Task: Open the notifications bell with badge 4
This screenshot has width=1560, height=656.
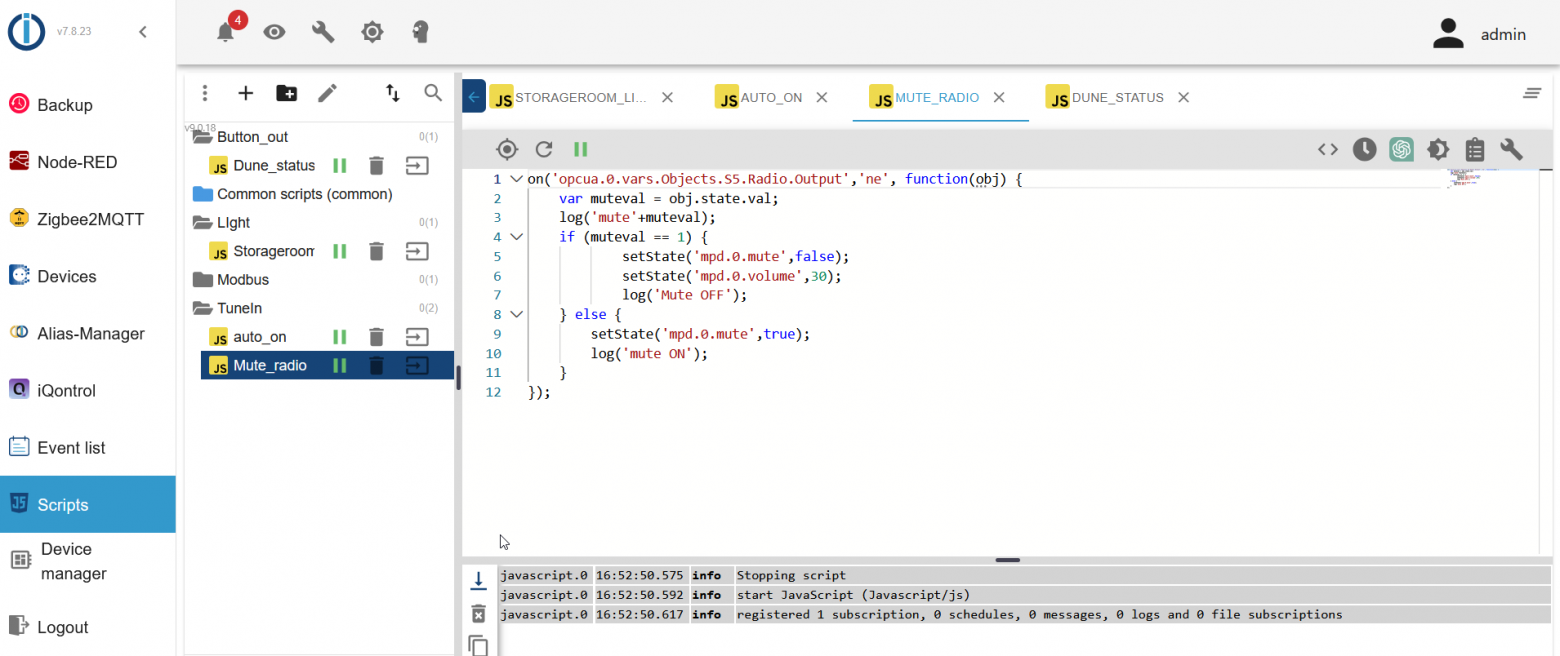Action: click(x=227, y=31)
